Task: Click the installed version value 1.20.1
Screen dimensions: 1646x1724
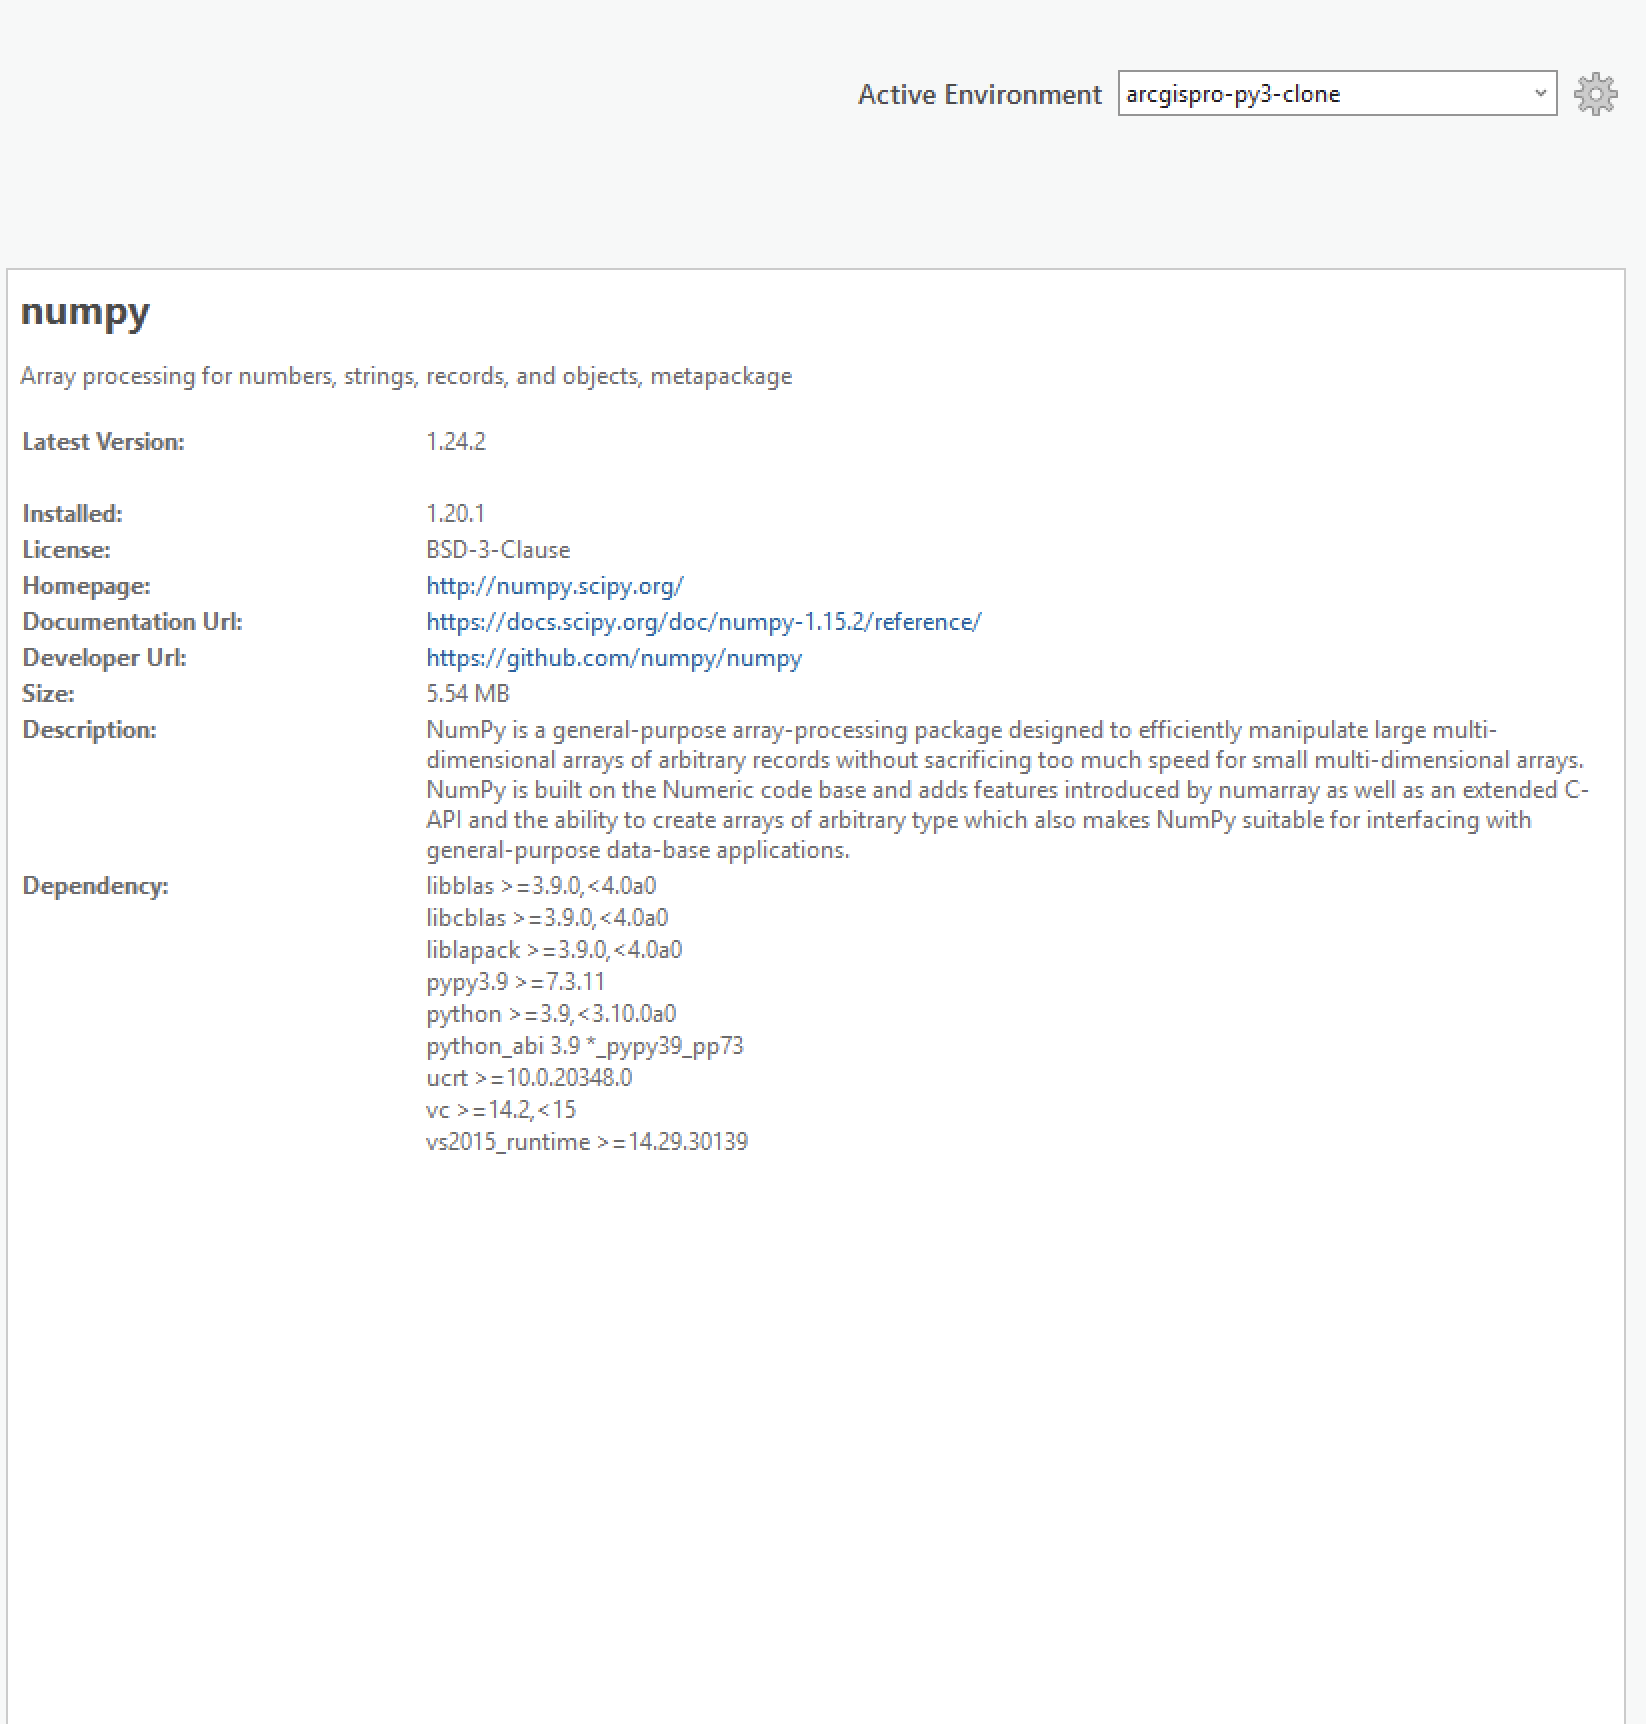Action: (x=455, y=514)
